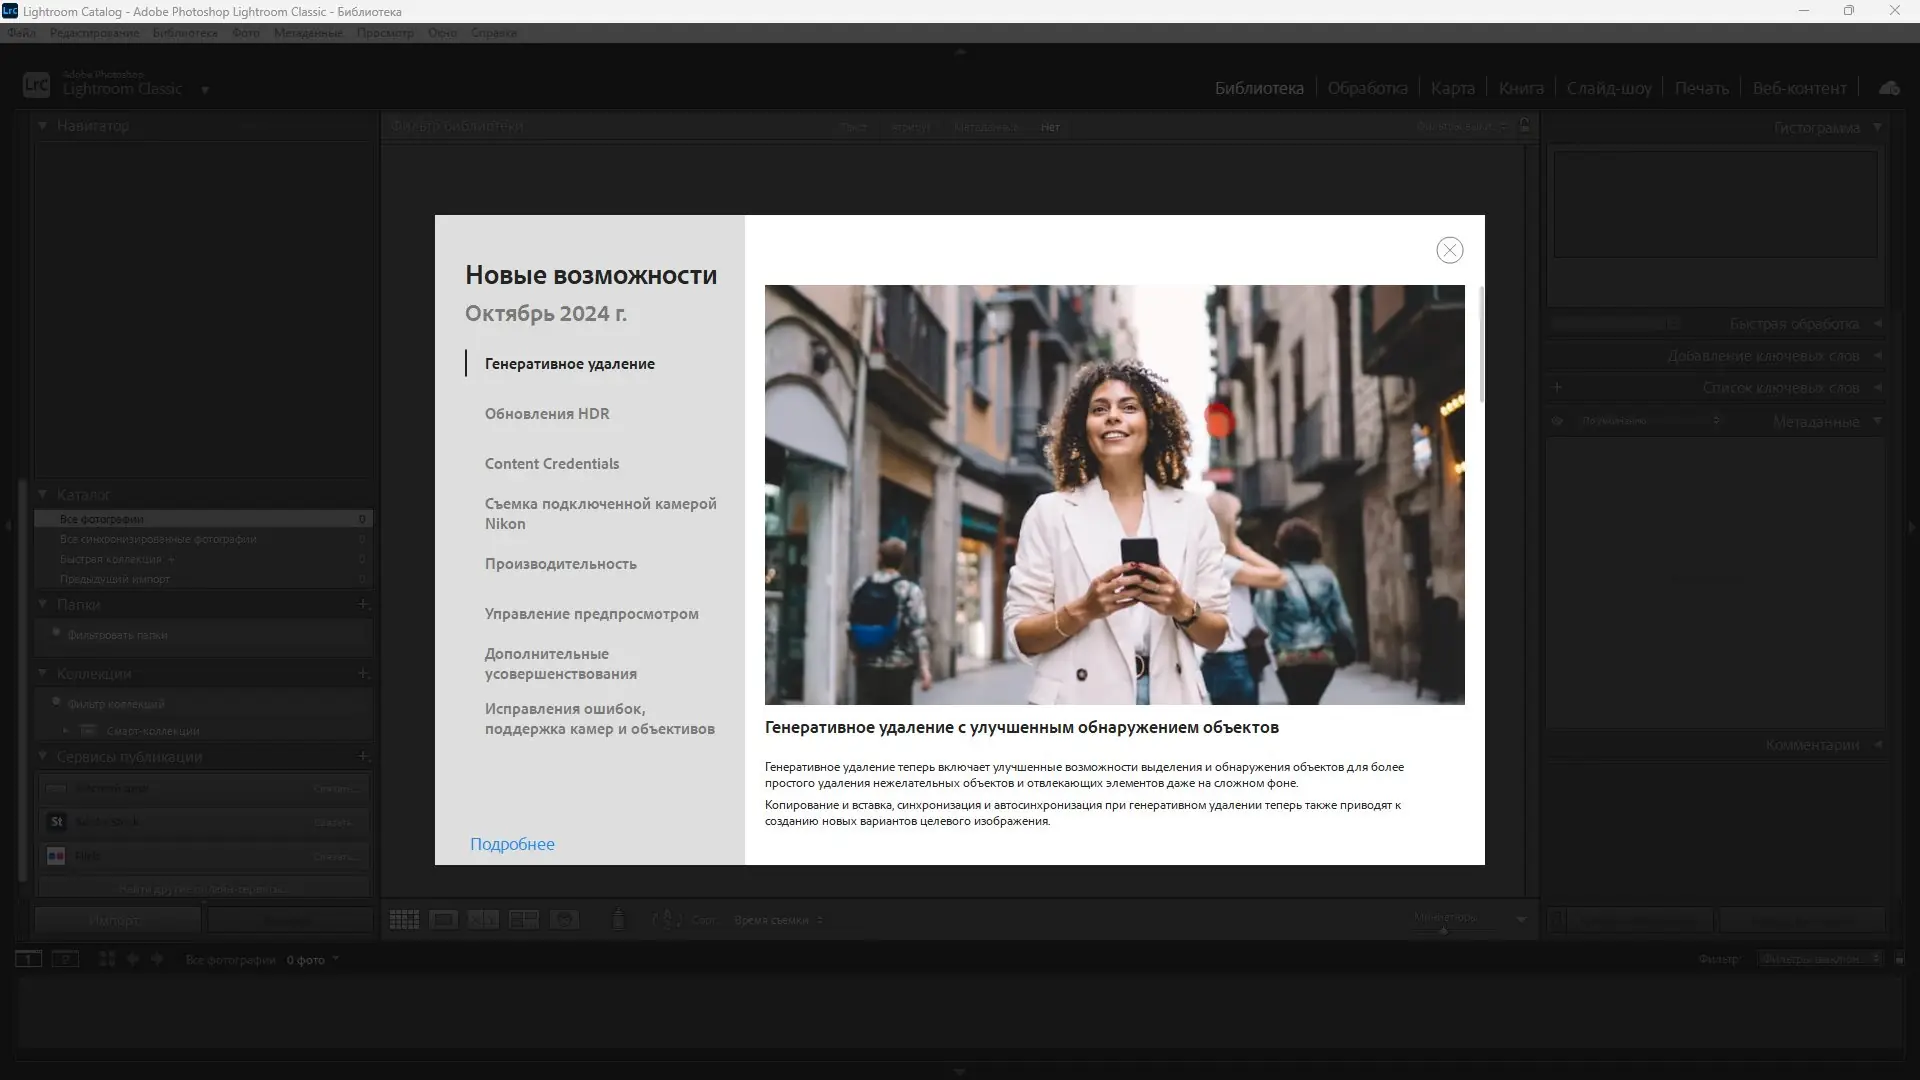The width and height of the screenshot is (1920, 1080).
Task: Collapse the Гистограмма panel triangle
Action: 1877,127
